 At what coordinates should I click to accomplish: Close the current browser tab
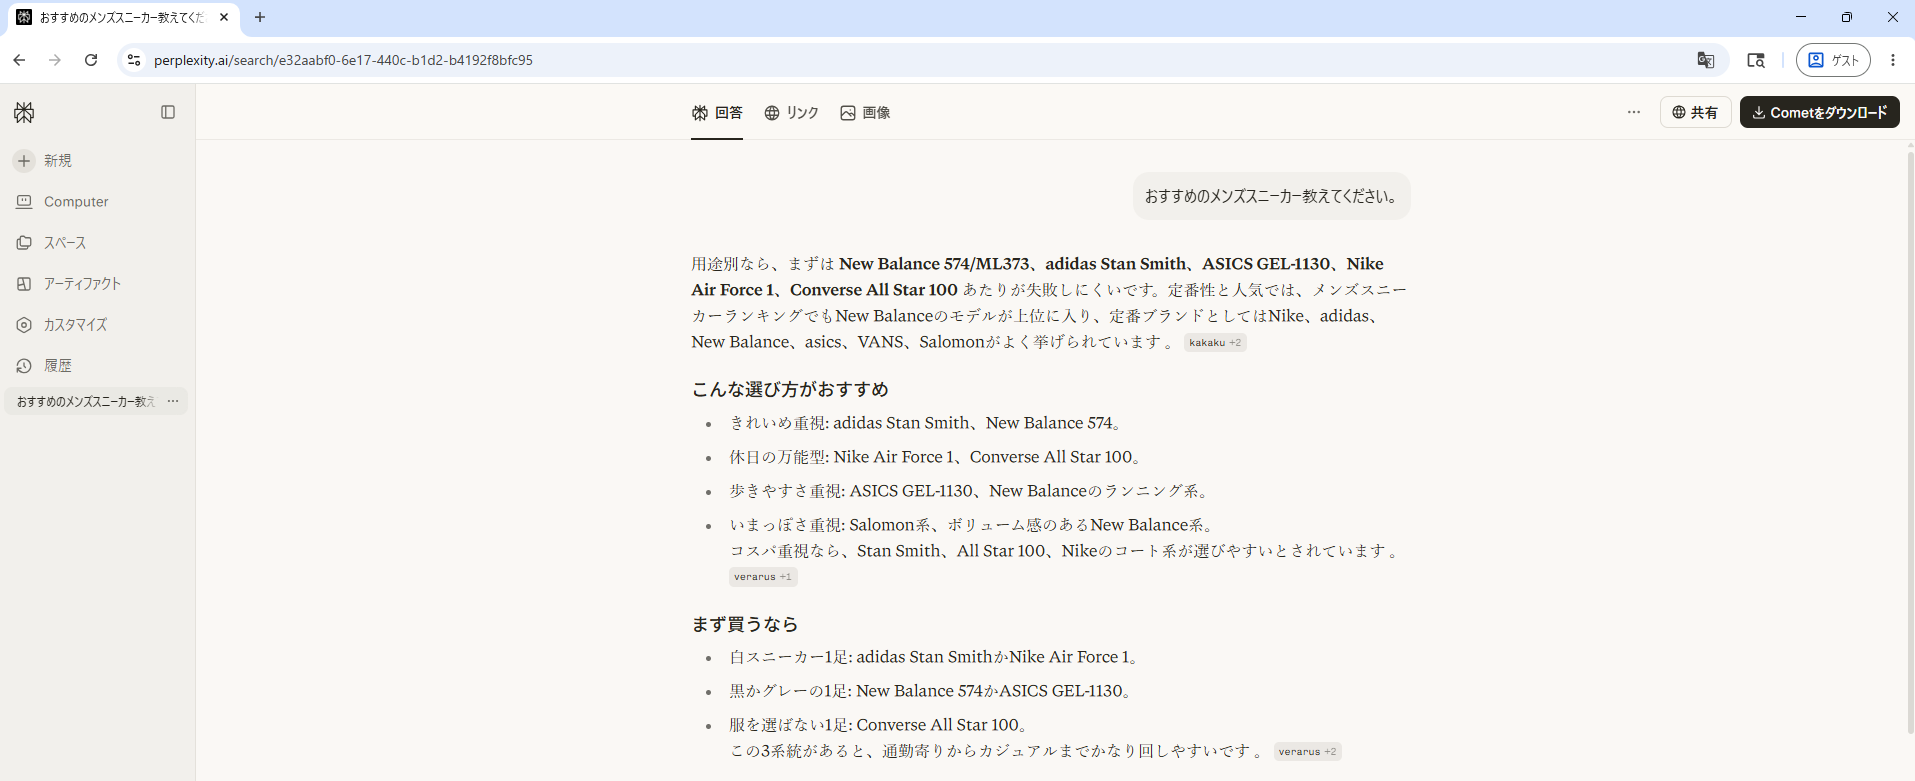(x=224, y=17)
